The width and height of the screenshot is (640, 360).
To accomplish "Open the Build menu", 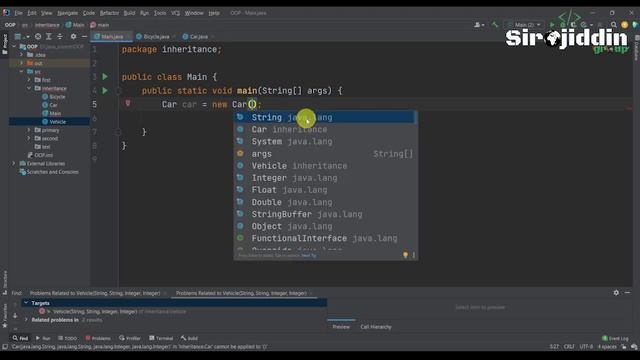I will [x=129, y=13].
